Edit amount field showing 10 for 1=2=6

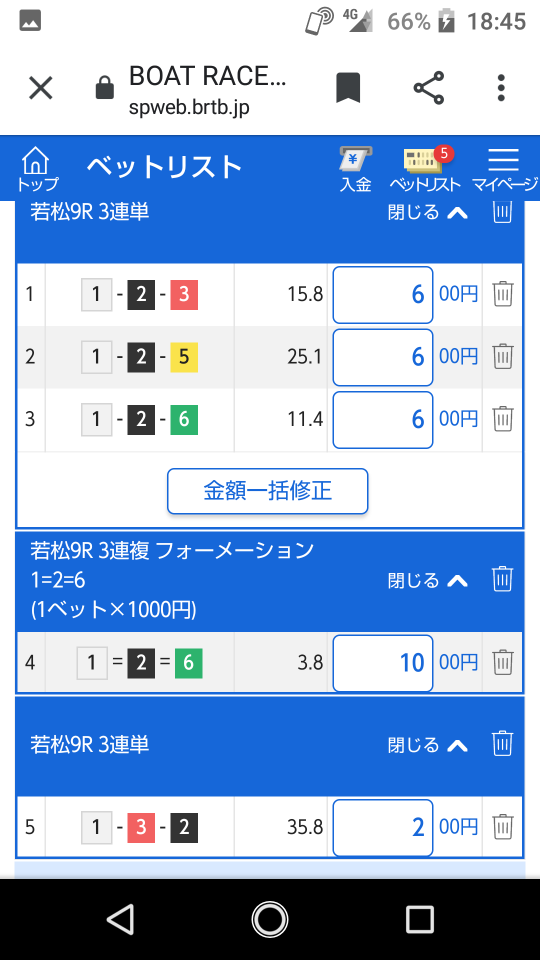pyautogui.click(x=383, y=662)
